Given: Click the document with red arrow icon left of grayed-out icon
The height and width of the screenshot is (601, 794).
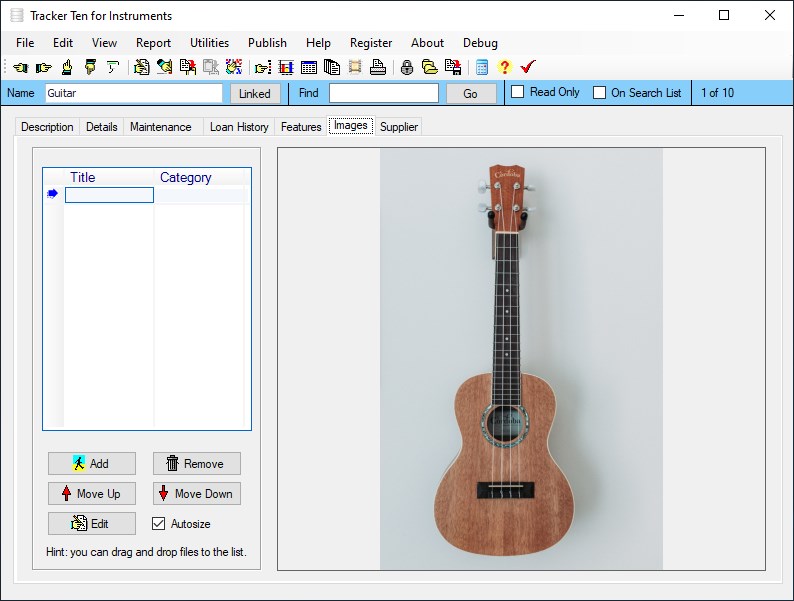Looking at the screenshot, I should point(188,67).
